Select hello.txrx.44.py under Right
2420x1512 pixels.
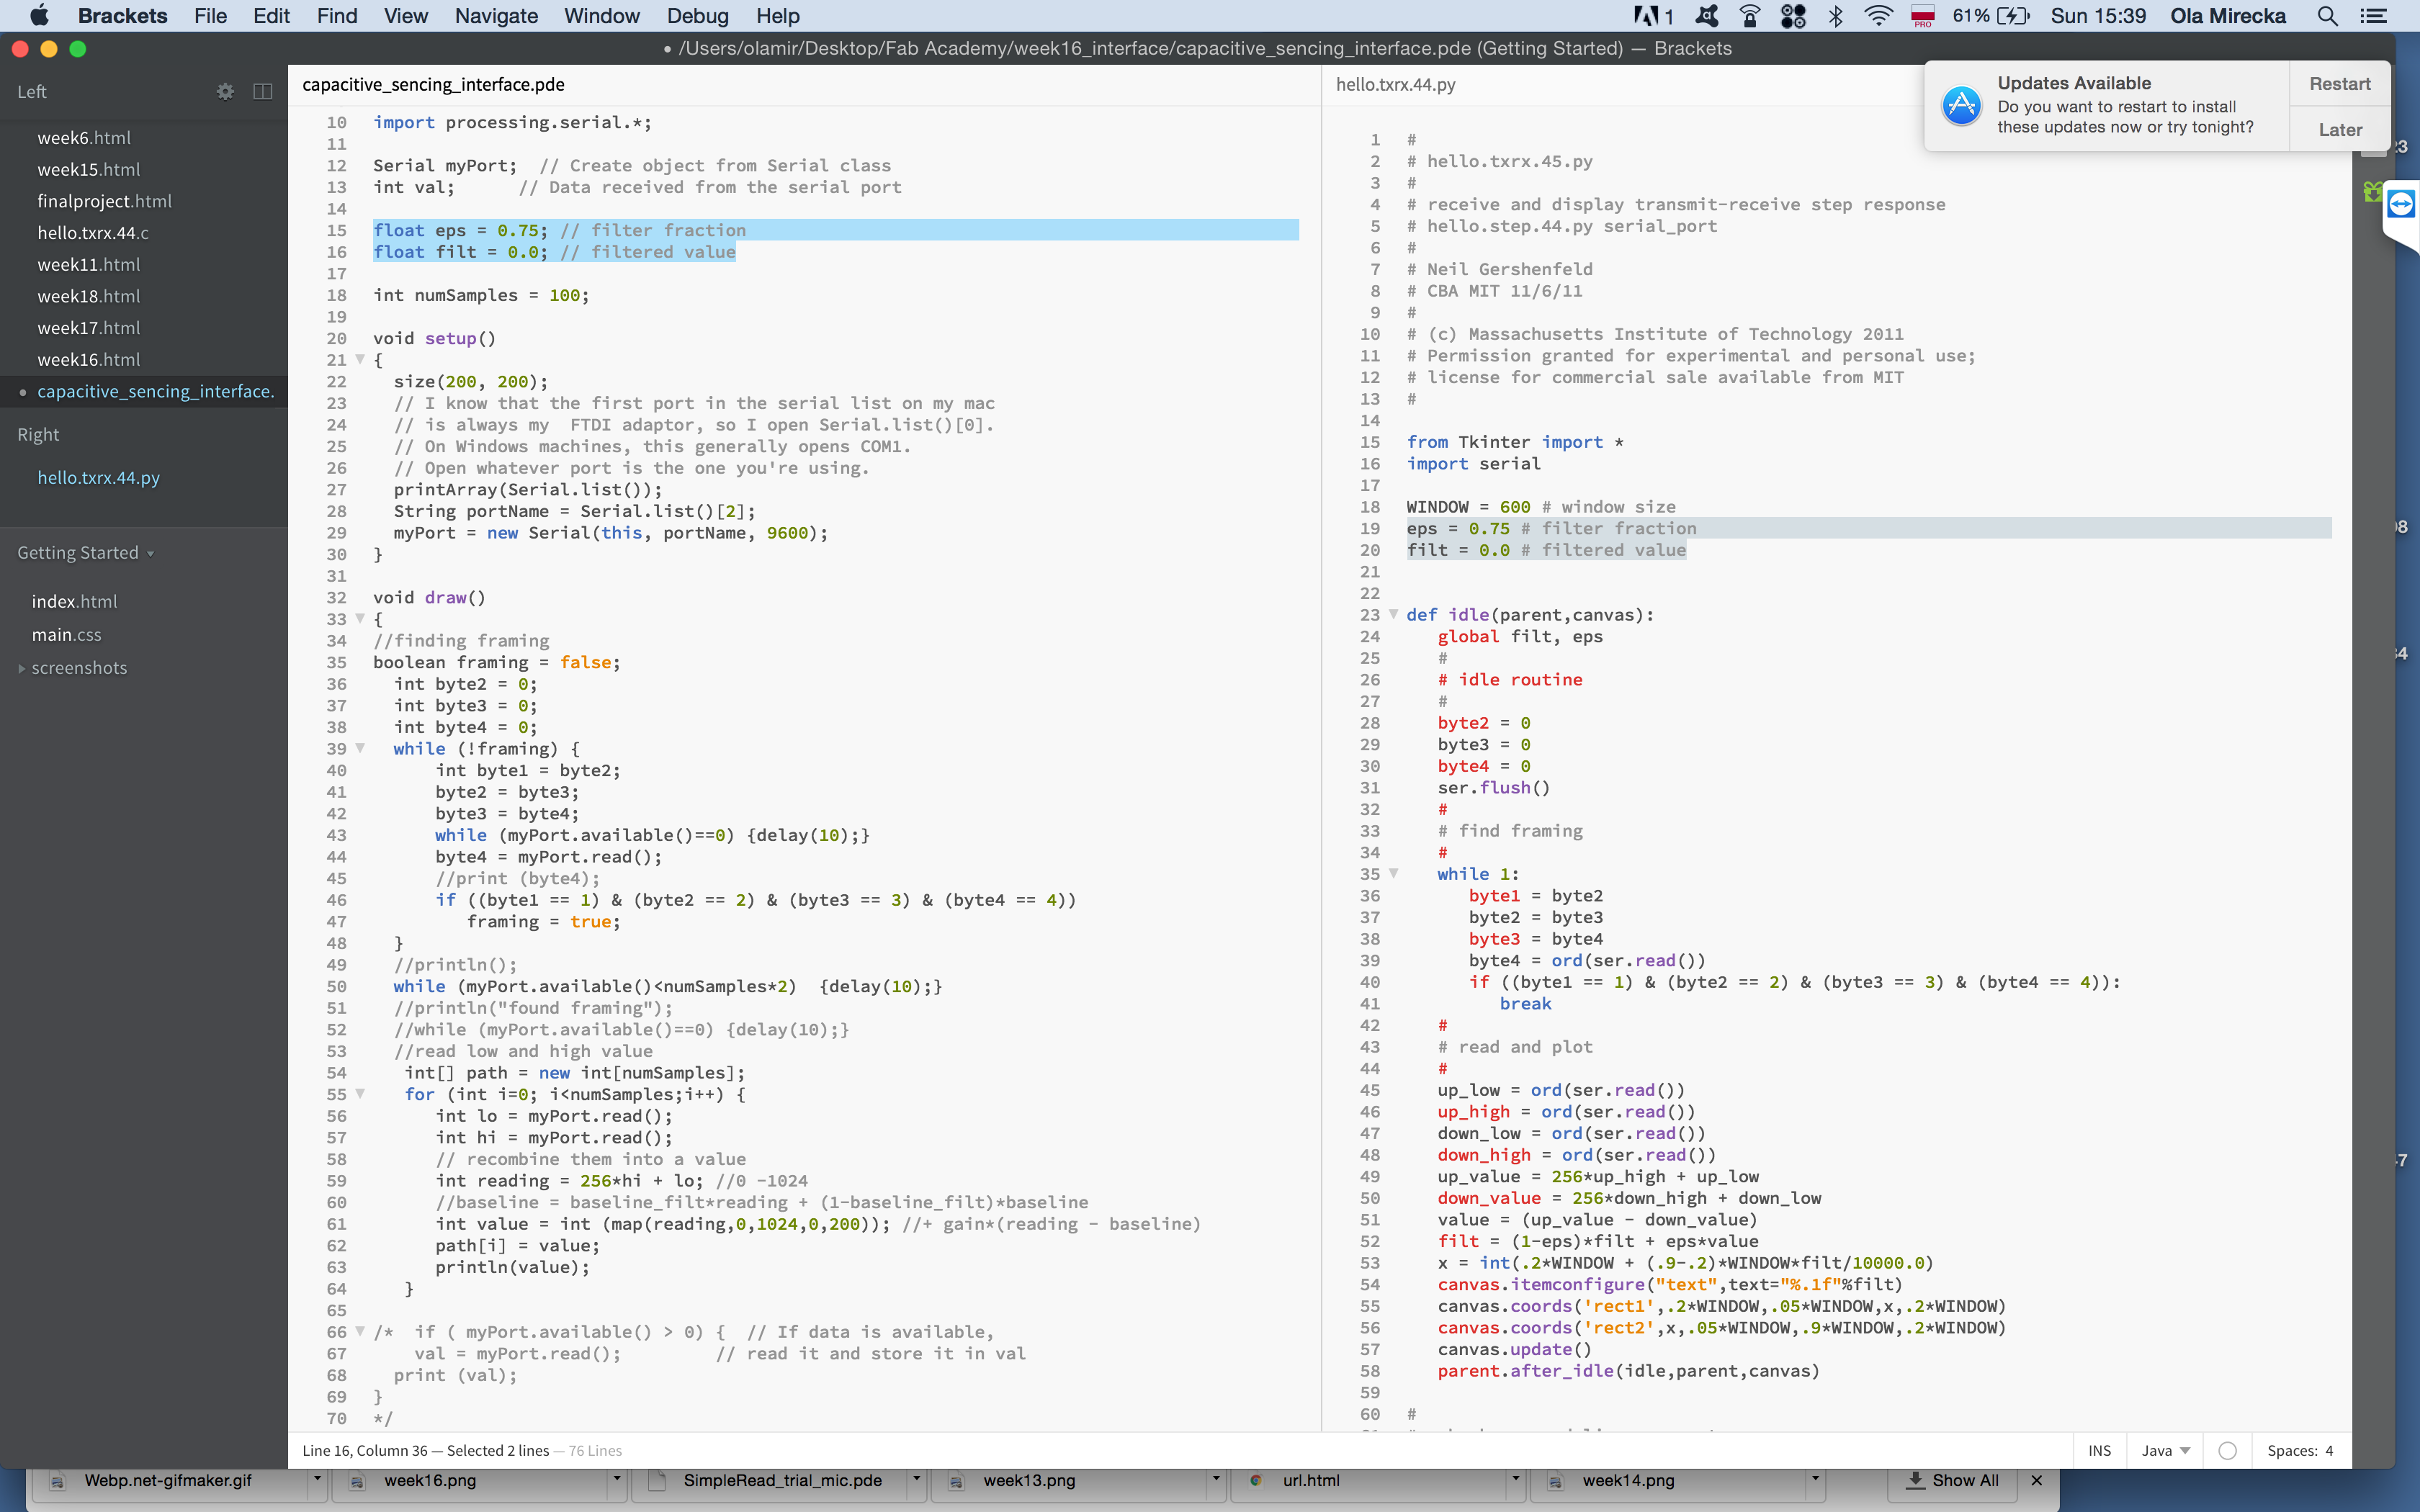coord(98,478)
